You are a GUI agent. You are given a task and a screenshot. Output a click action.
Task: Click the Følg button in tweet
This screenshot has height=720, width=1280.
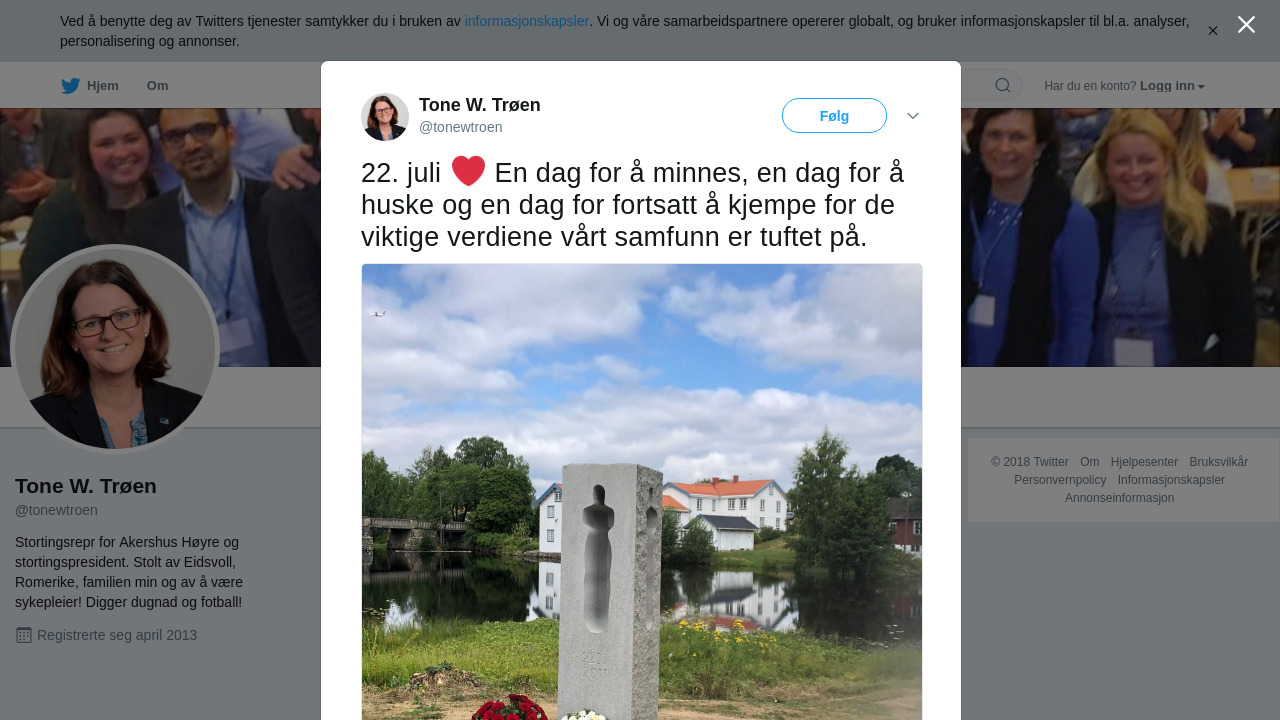point(834,116)
